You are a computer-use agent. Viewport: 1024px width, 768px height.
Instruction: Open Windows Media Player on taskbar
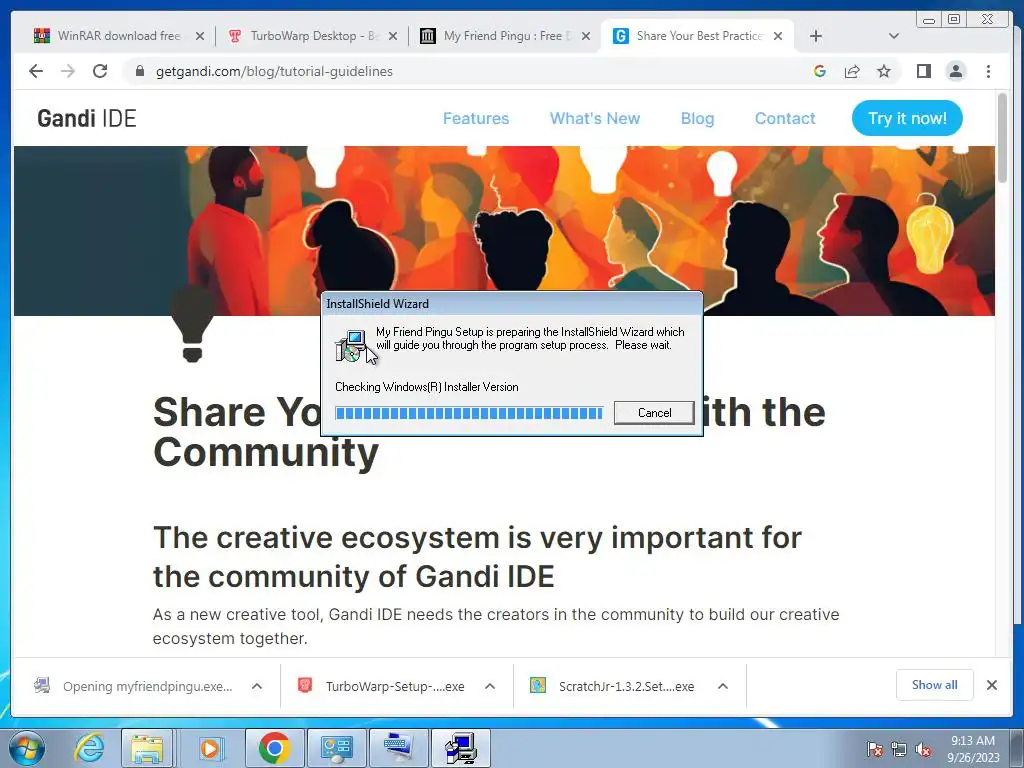click(209, 748)
